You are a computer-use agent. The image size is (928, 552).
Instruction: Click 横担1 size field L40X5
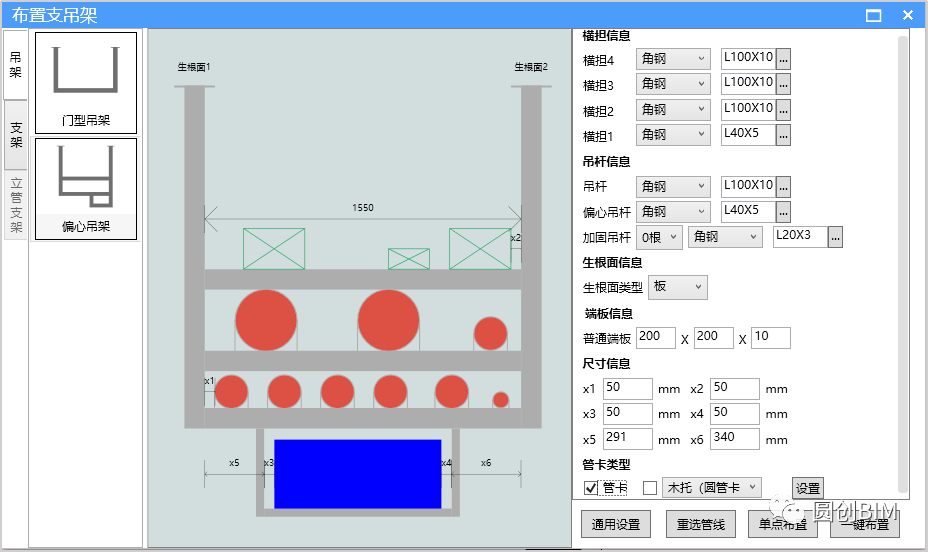[x=748, y=135]
